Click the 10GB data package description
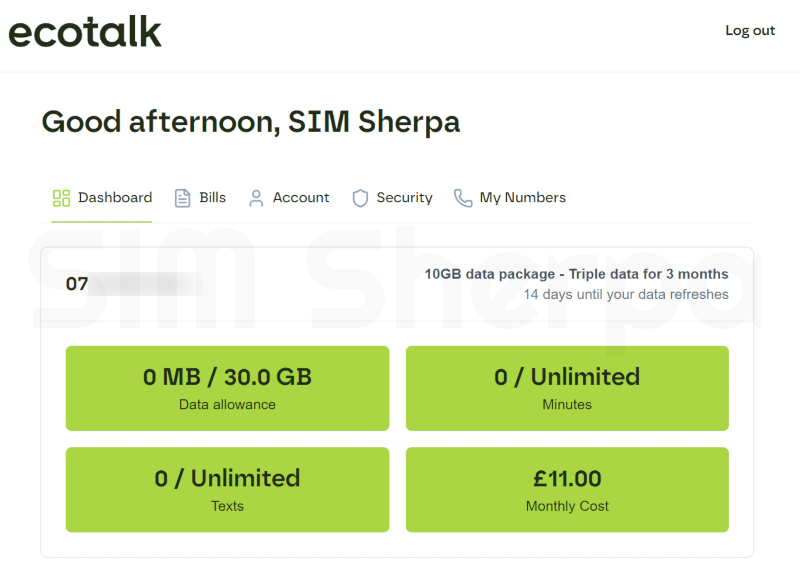 click(576, 274)
